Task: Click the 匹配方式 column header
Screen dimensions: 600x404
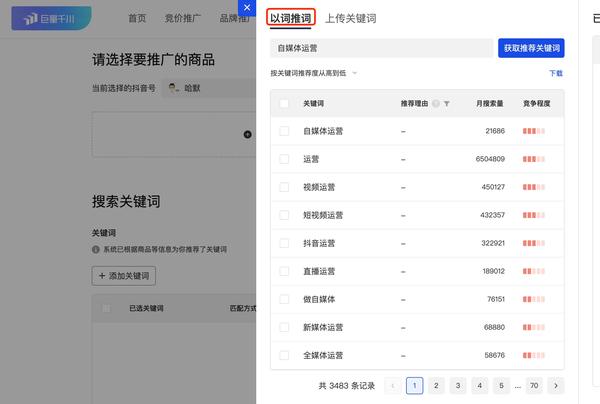Action: pos(243,308)
